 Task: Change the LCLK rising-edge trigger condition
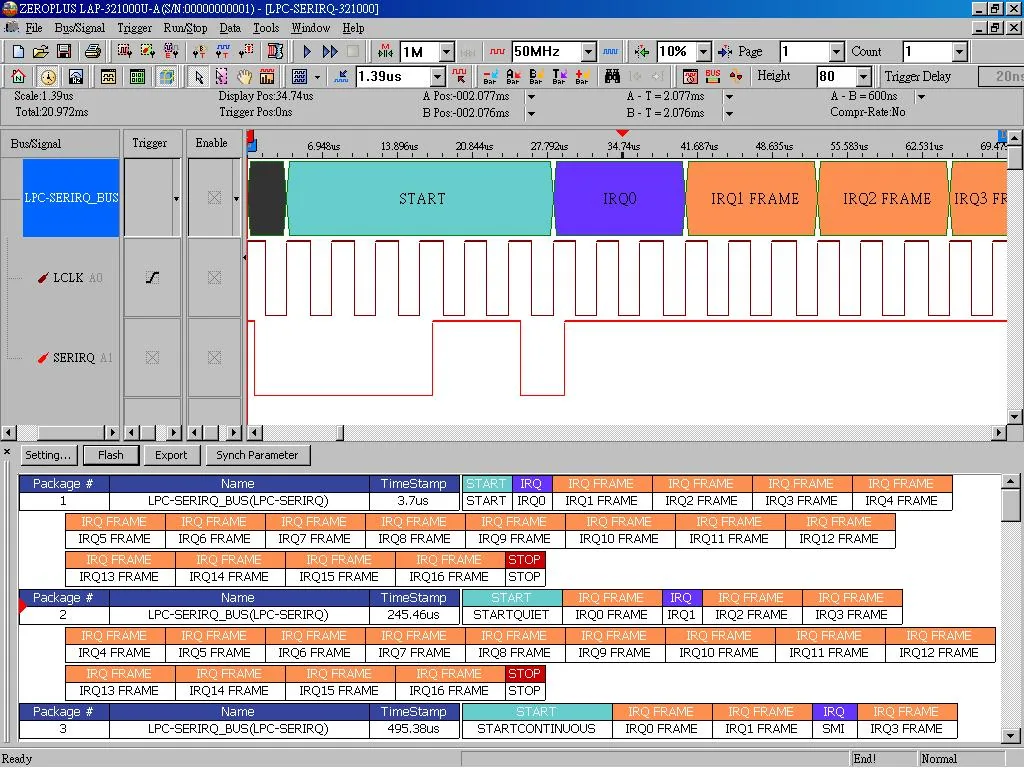pyautogui.click(x=152, y=278)
